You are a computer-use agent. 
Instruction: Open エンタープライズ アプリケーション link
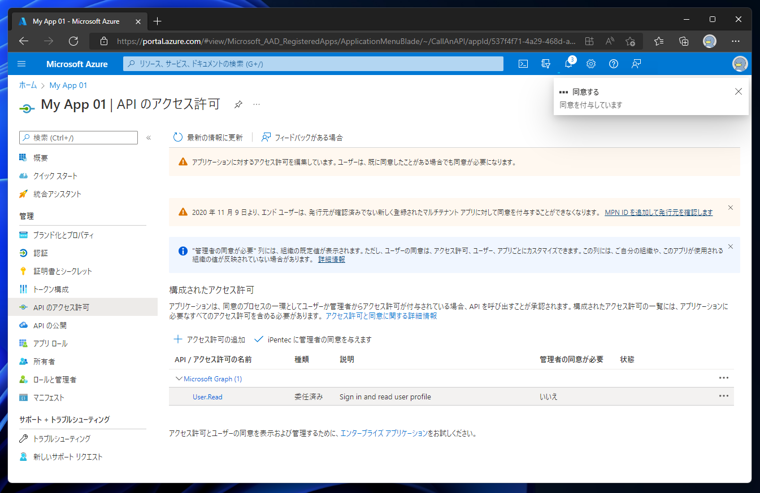coord(384,433)
